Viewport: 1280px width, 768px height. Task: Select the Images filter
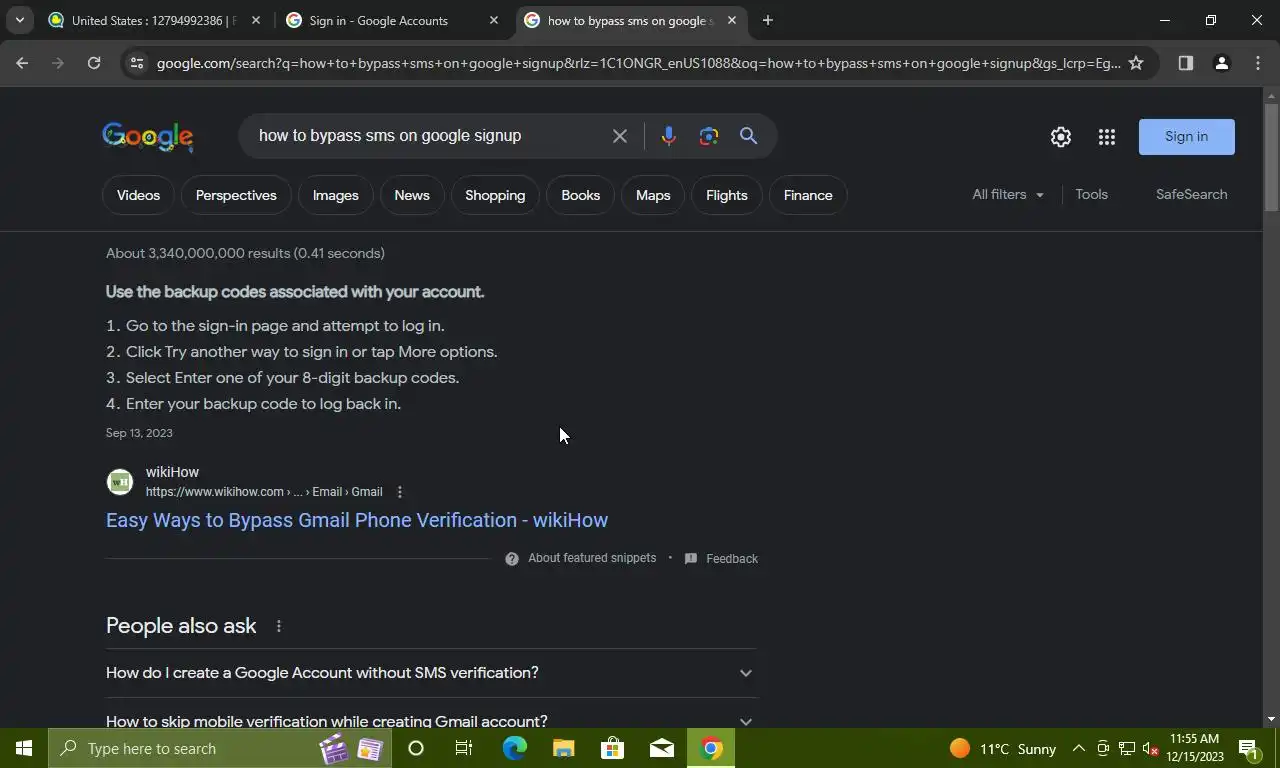click(335, 195)
